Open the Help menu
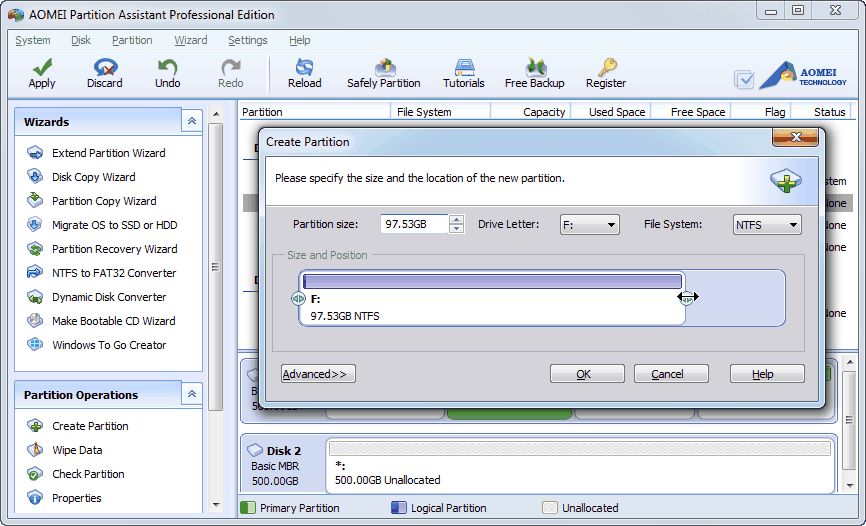This screenshot has height=526, width=866. click(299, 40)
